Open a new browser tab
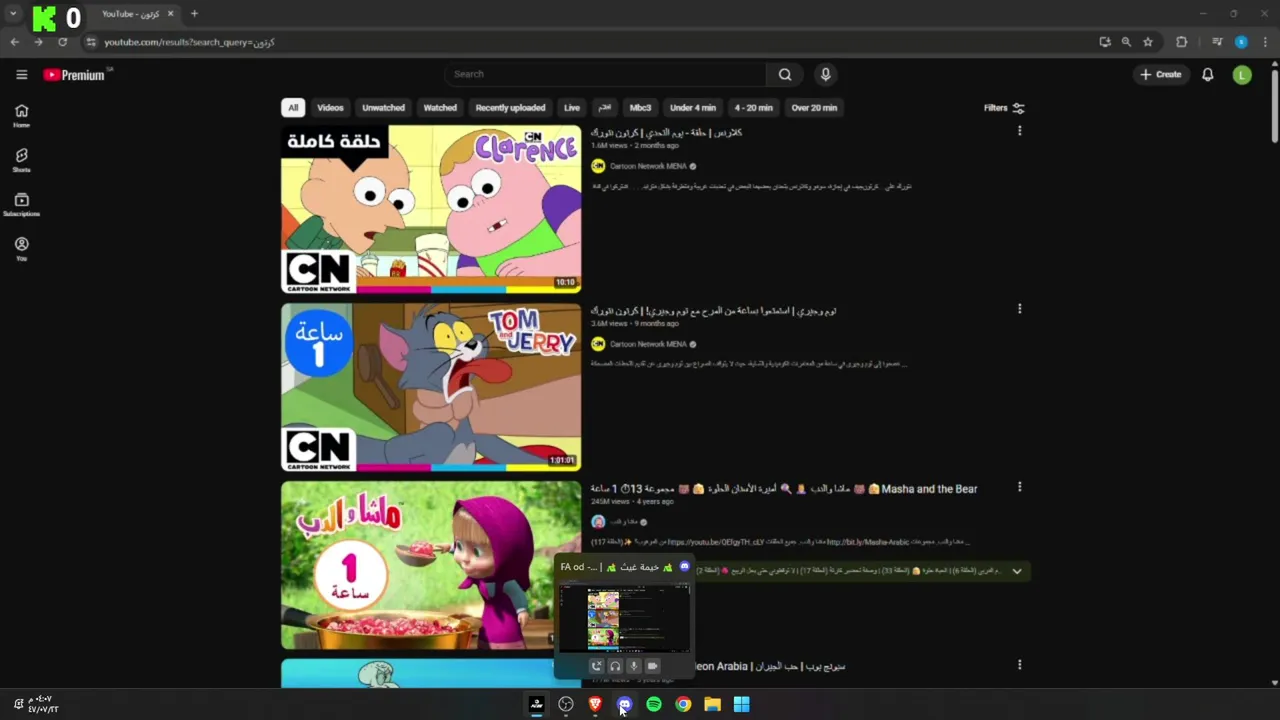The height and width of the screenshot is (720, 1280). click(194, 14)
